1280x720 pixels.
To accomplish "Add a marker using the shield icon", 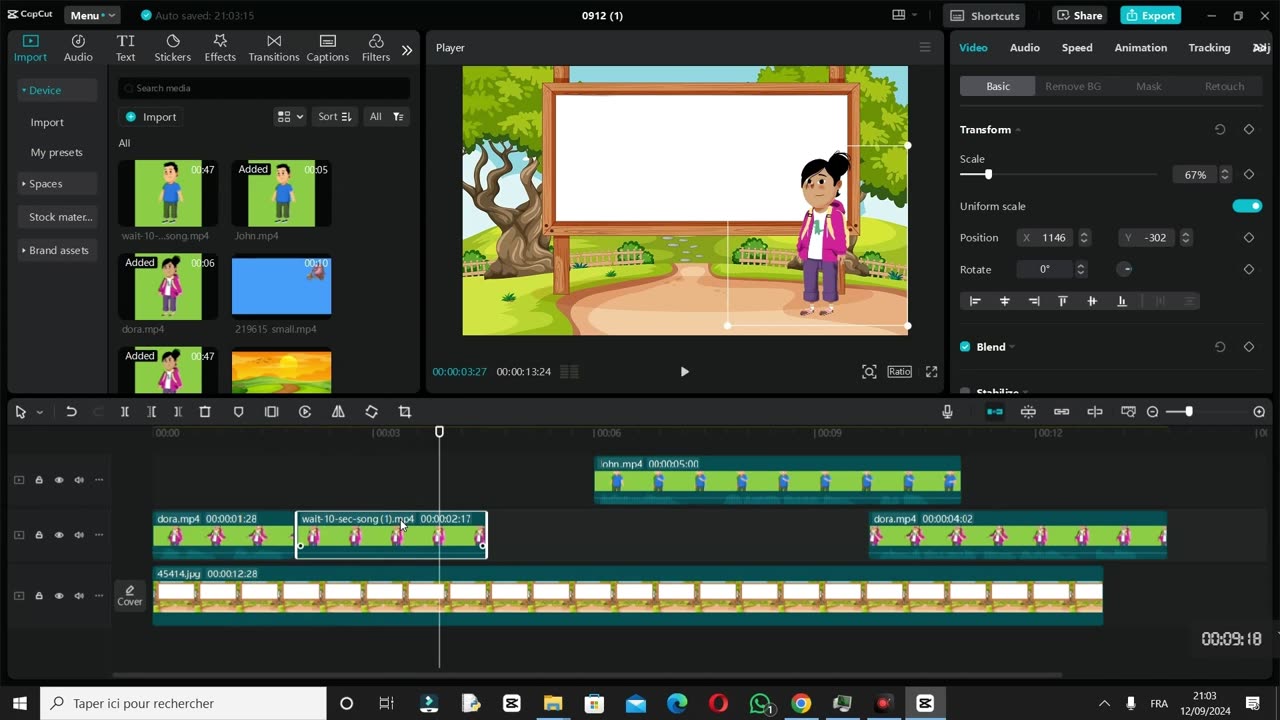I will pos(238,412).
